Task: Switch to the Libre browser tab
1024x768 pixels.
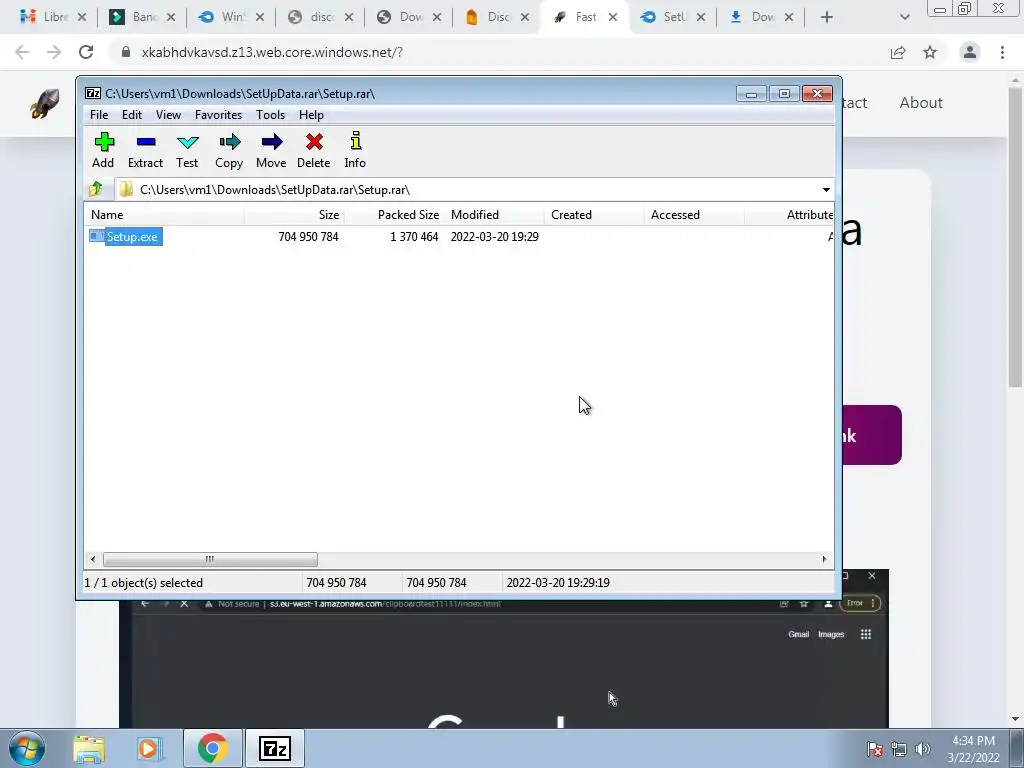Action: 52,17
